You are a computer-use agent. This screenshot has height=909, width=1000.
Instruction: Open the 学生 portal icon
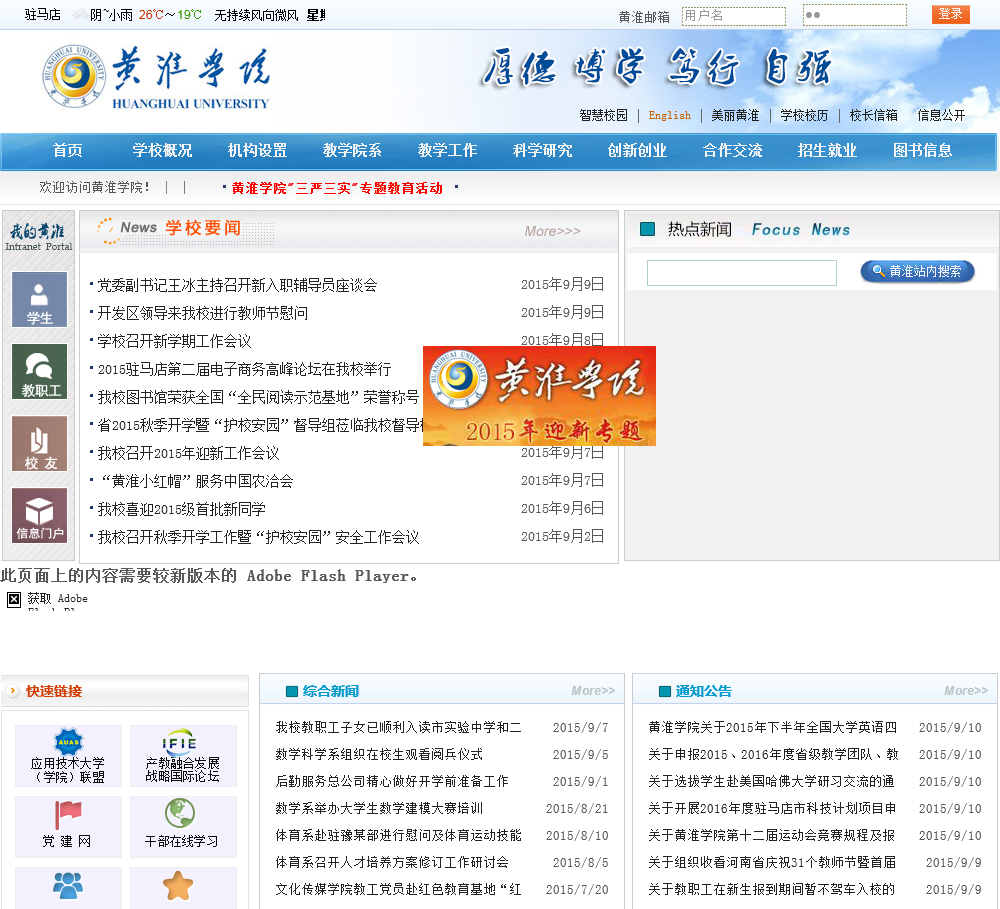tap(39, 299)
